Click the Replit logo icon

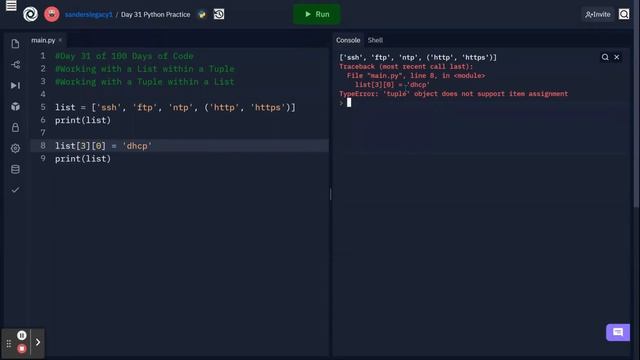[x=30, y=14]
